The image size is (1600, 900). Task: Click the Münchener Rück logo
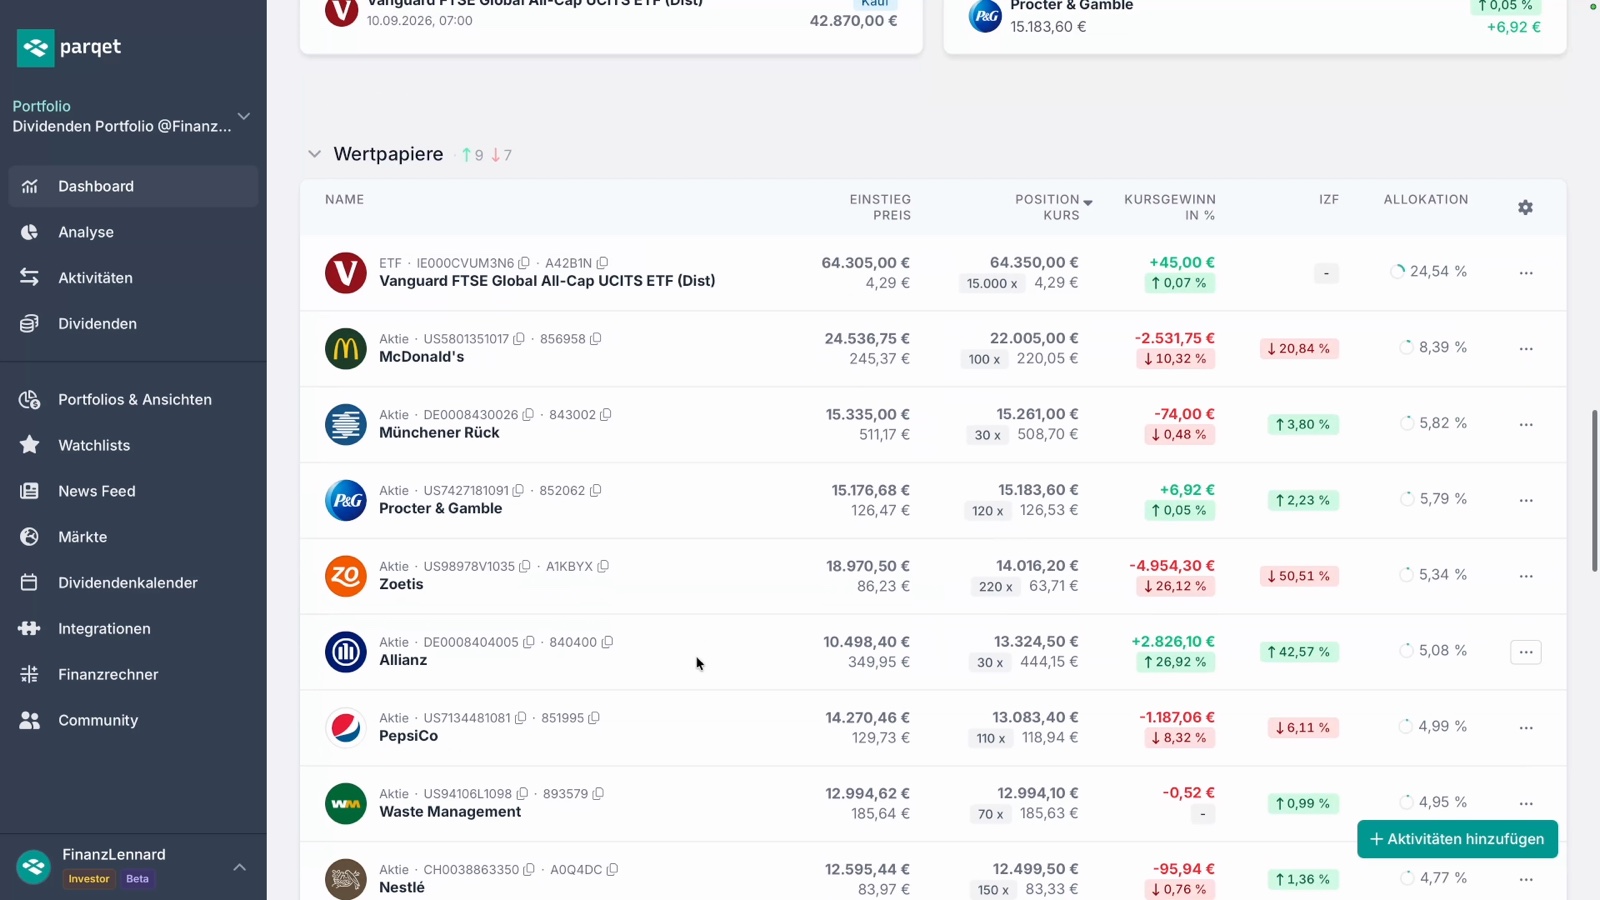coord(346,424)
